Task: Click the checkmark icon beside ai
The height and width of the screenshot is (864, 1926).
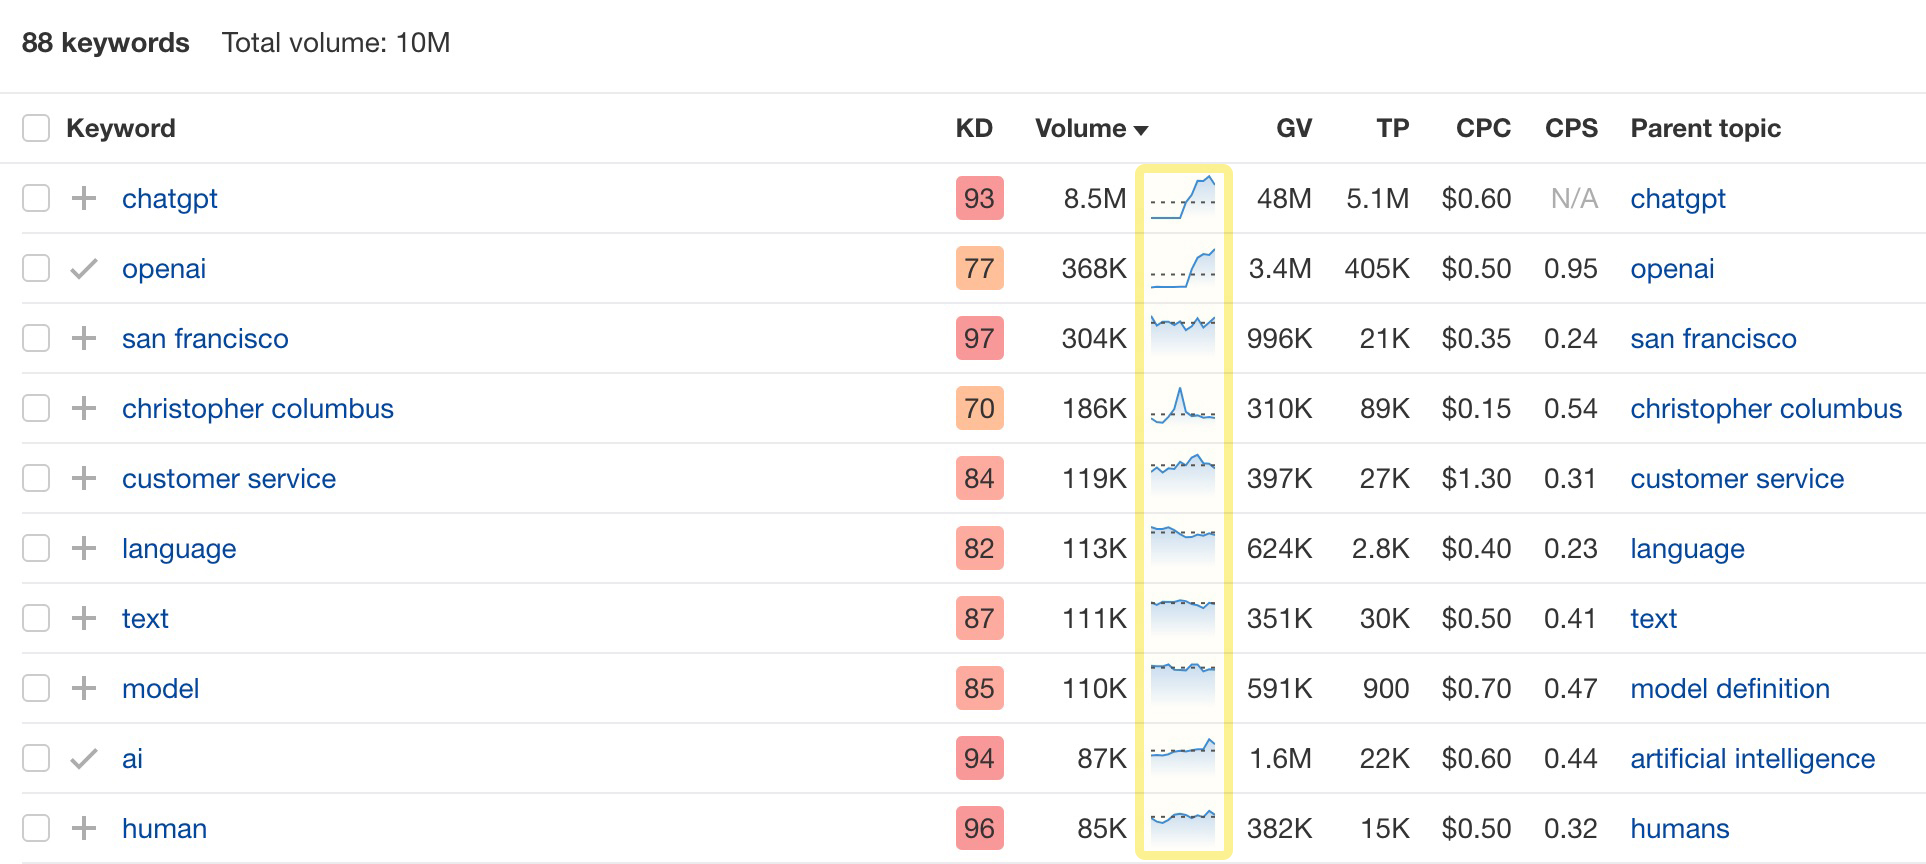Action: (x=84, y=758)
